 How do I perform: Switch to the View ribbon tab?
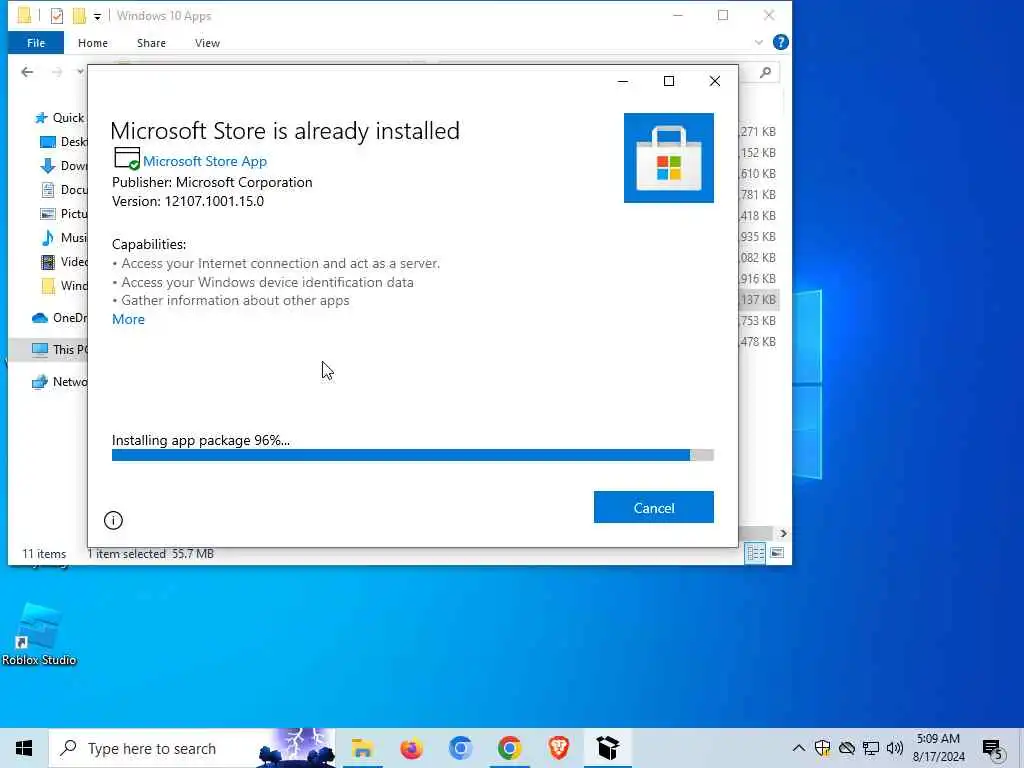pos(207,43)
